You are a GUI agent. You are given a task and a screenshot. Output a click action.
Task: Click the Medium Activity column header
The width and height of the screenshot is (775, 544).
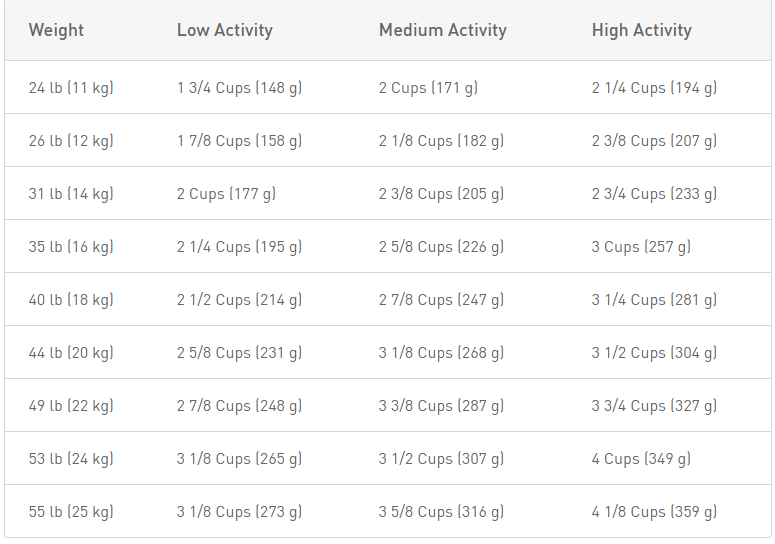click(443, 30)
